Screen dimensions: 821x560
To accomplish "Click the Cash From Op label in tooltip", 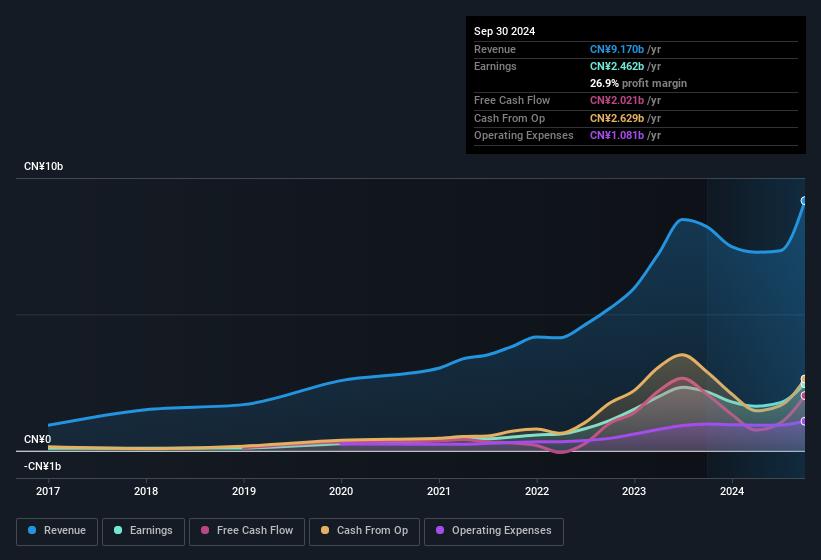I will 509,118.
